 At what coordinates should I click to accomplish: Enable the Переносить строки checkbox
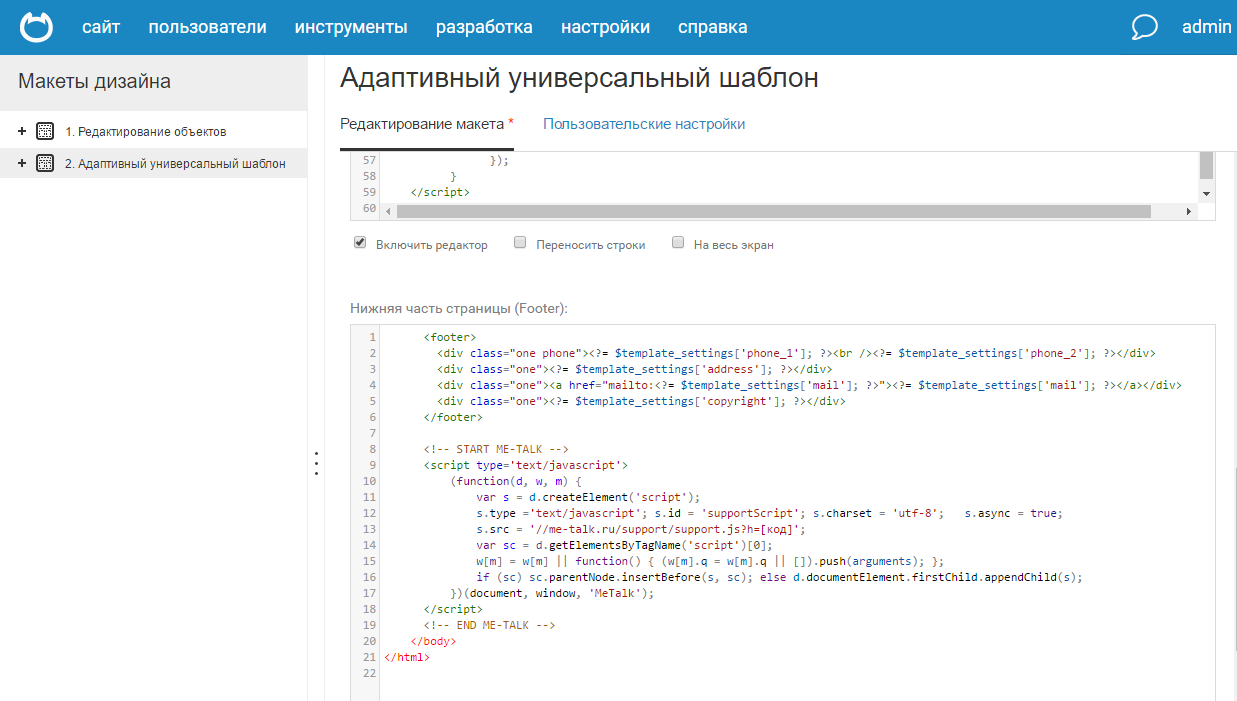pos(520,243)
